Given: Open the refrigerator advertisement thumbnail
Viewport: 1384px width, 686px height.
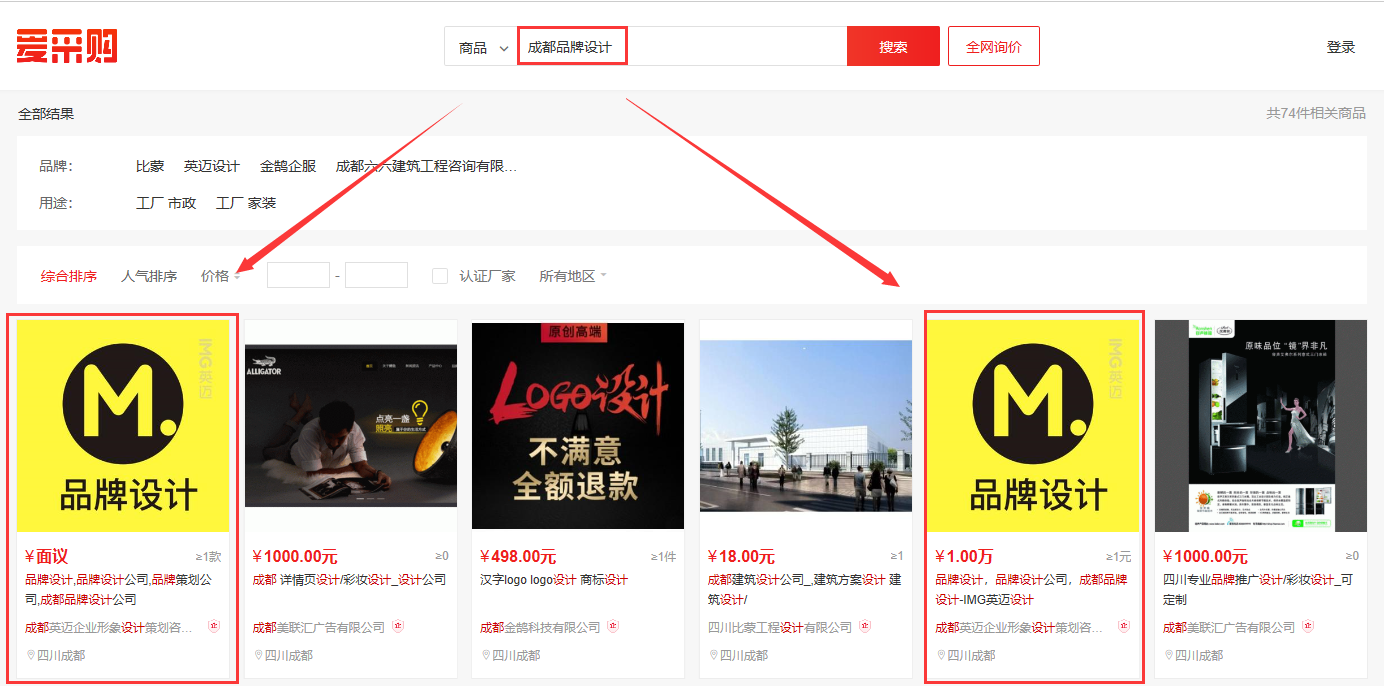Looking at the screenshot, I should point(1261,425).
